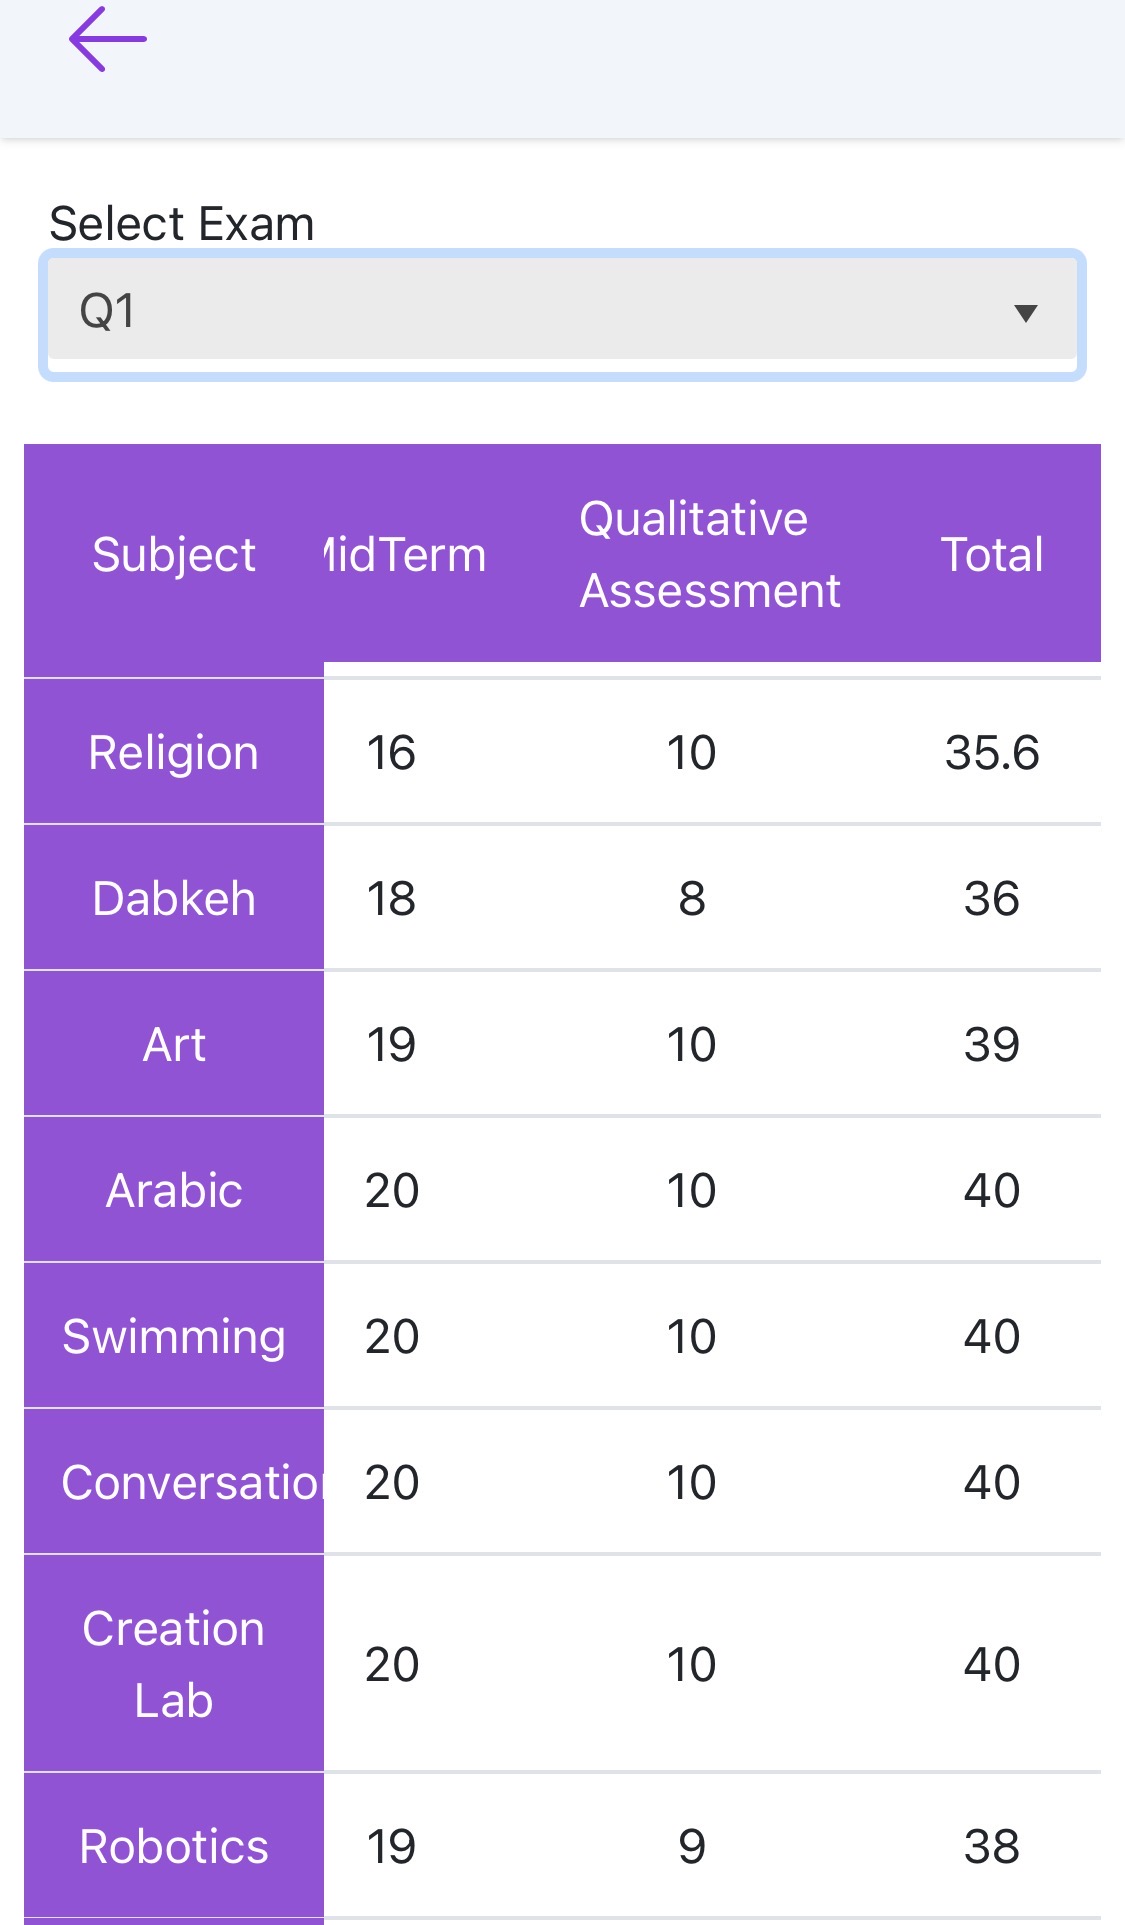Tap Robotics total score 38

tap(992, 1847)
